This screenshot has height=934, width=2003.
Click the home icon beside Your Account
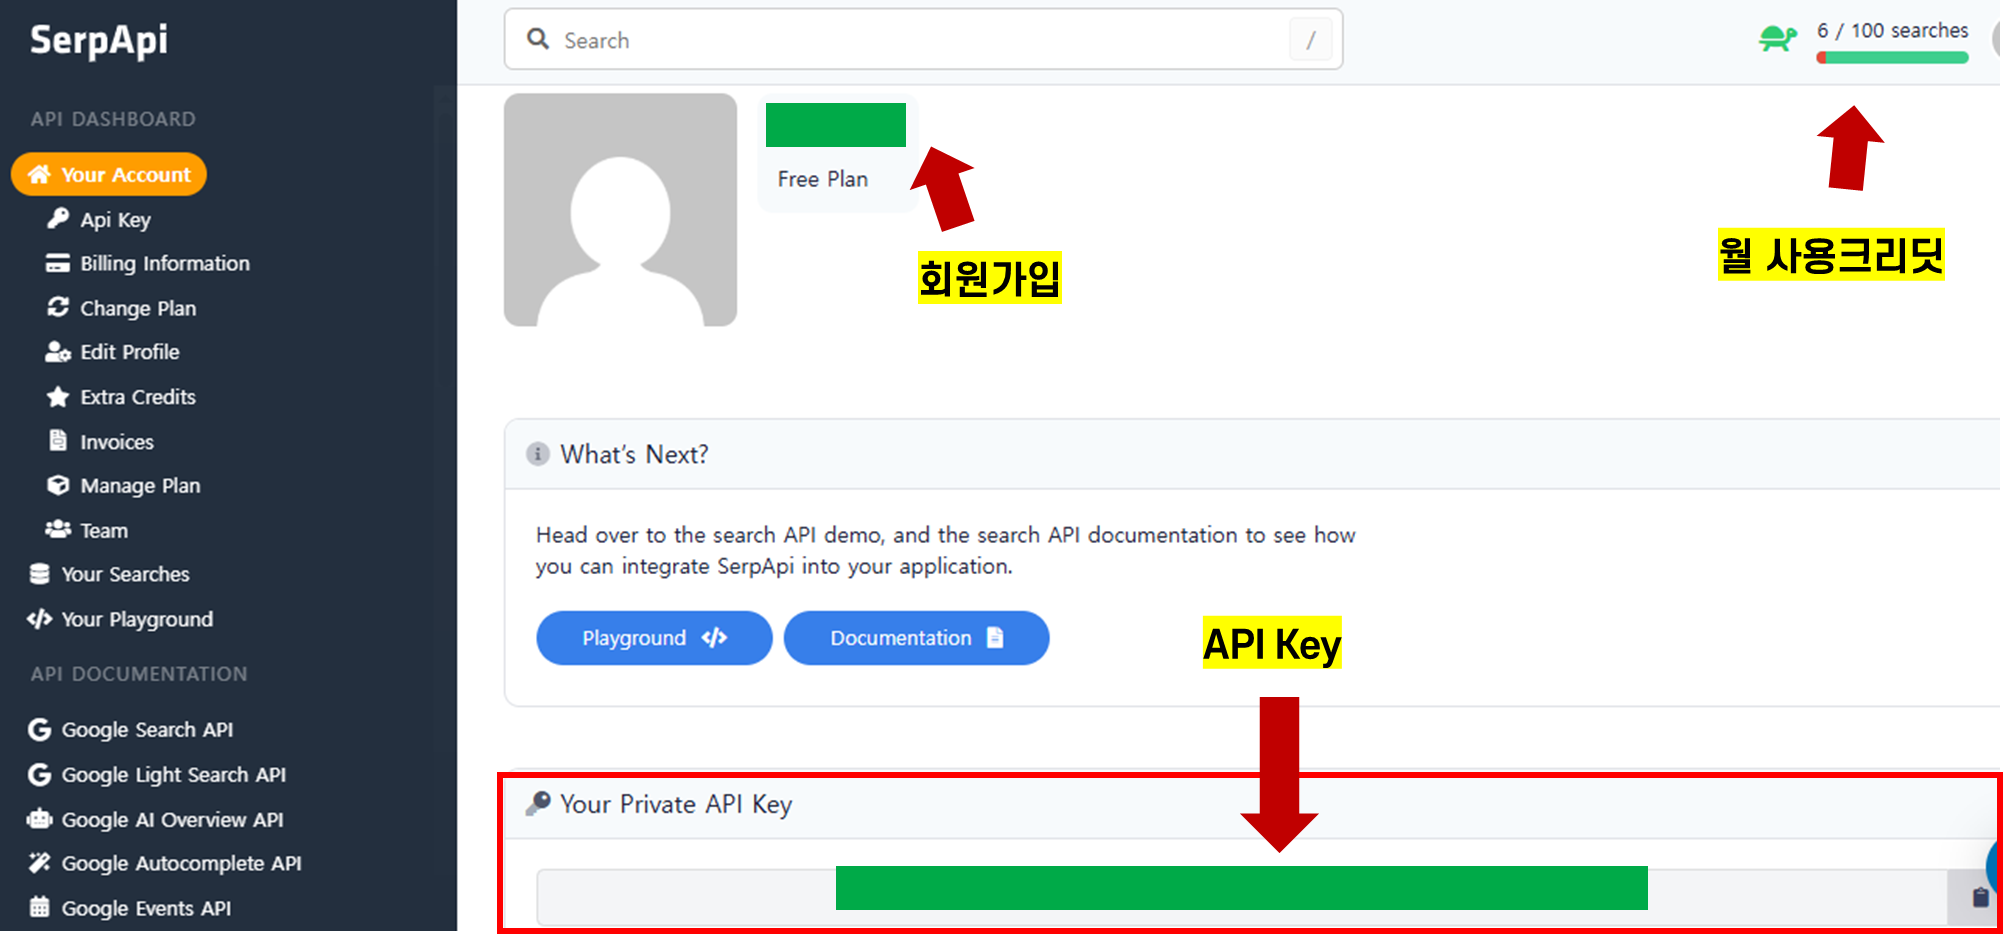click(x=39, y=174)
